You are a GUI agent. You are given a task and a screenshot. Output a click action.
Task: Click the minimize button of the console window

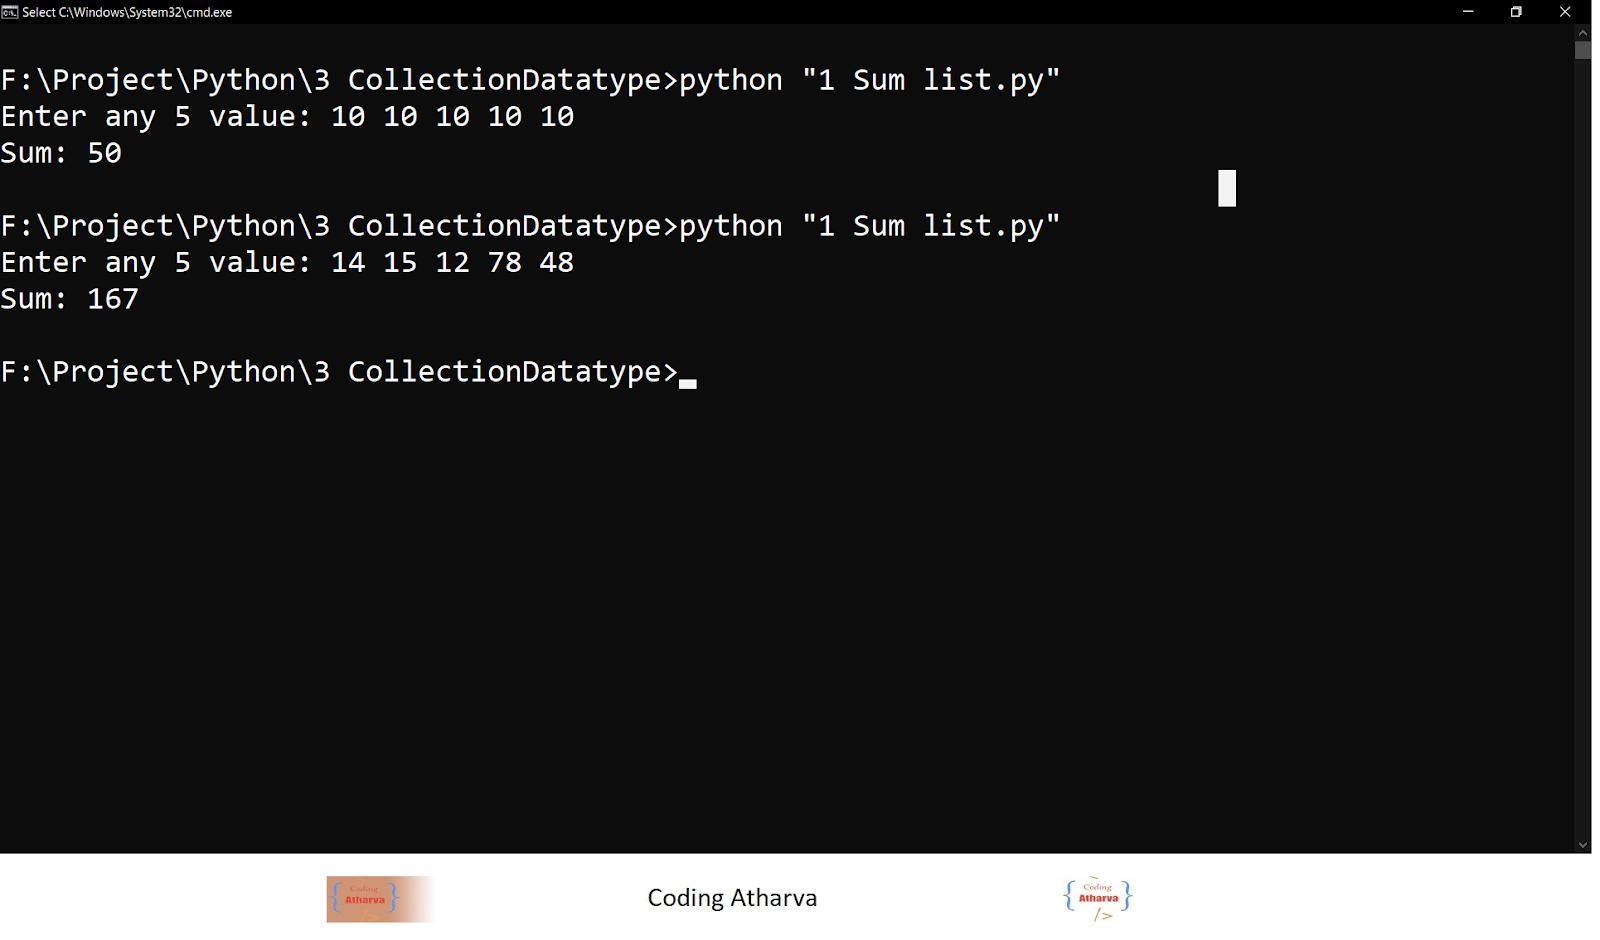(x=1466, y=12)
